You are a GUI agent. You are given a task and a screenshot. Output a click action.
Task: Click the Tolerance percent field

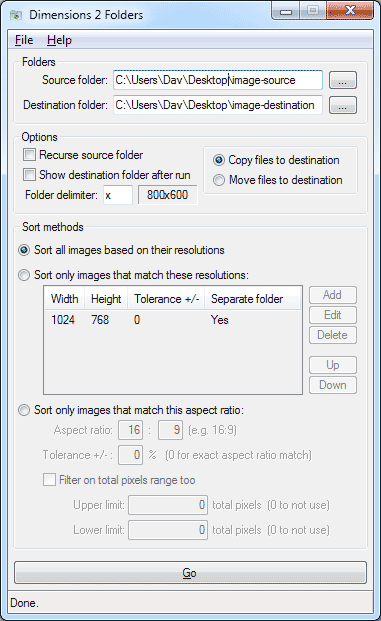(131, 455)
